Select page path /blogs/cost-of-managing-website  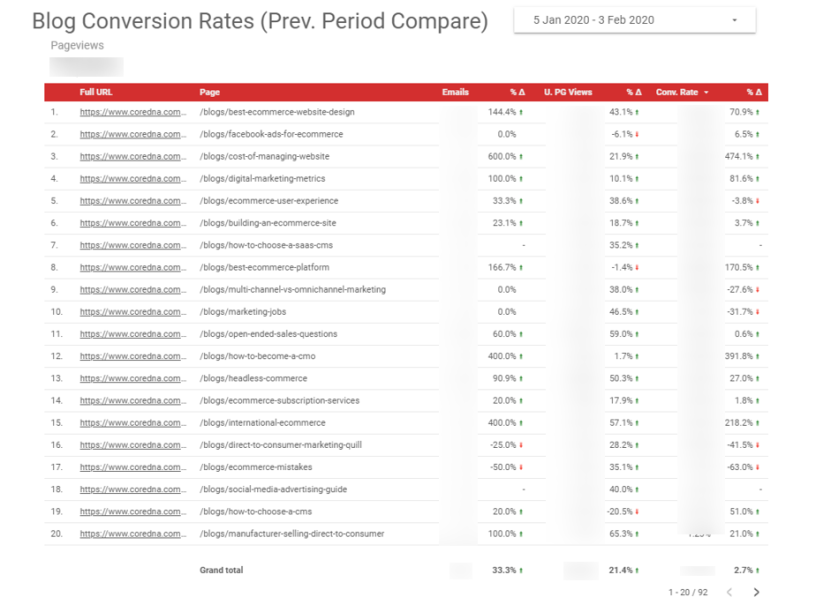[x=264, y=157]
